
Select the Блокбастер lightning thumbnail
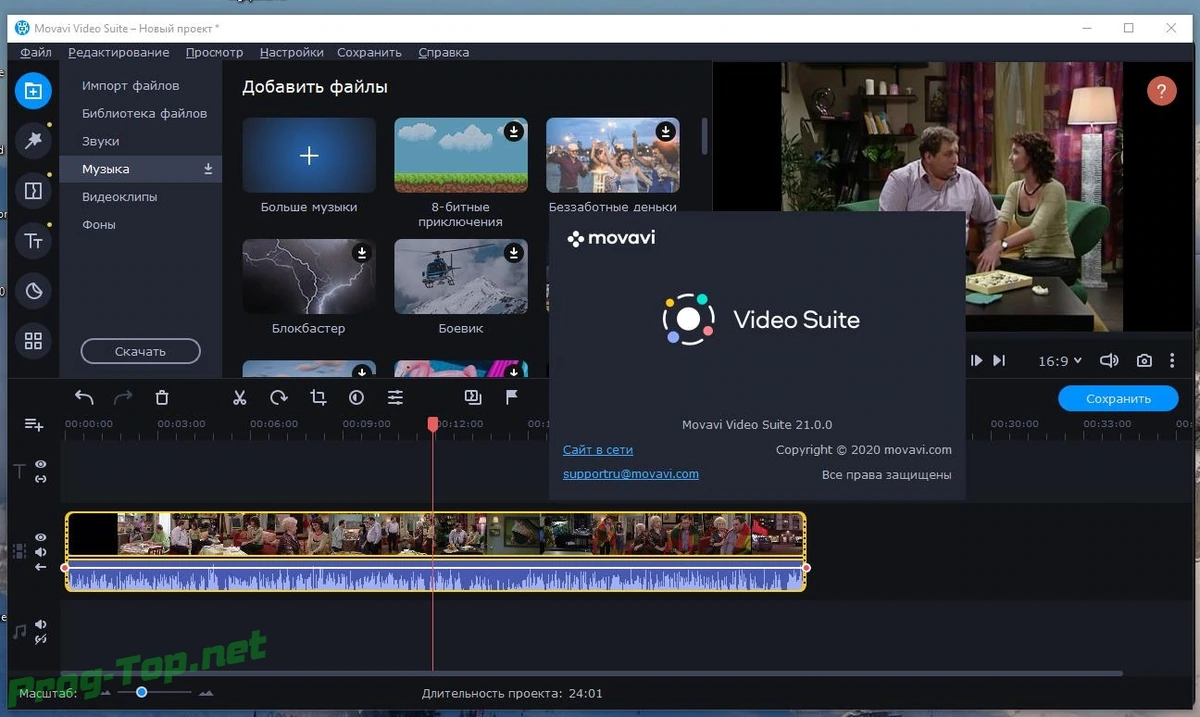tap(309, 276)
